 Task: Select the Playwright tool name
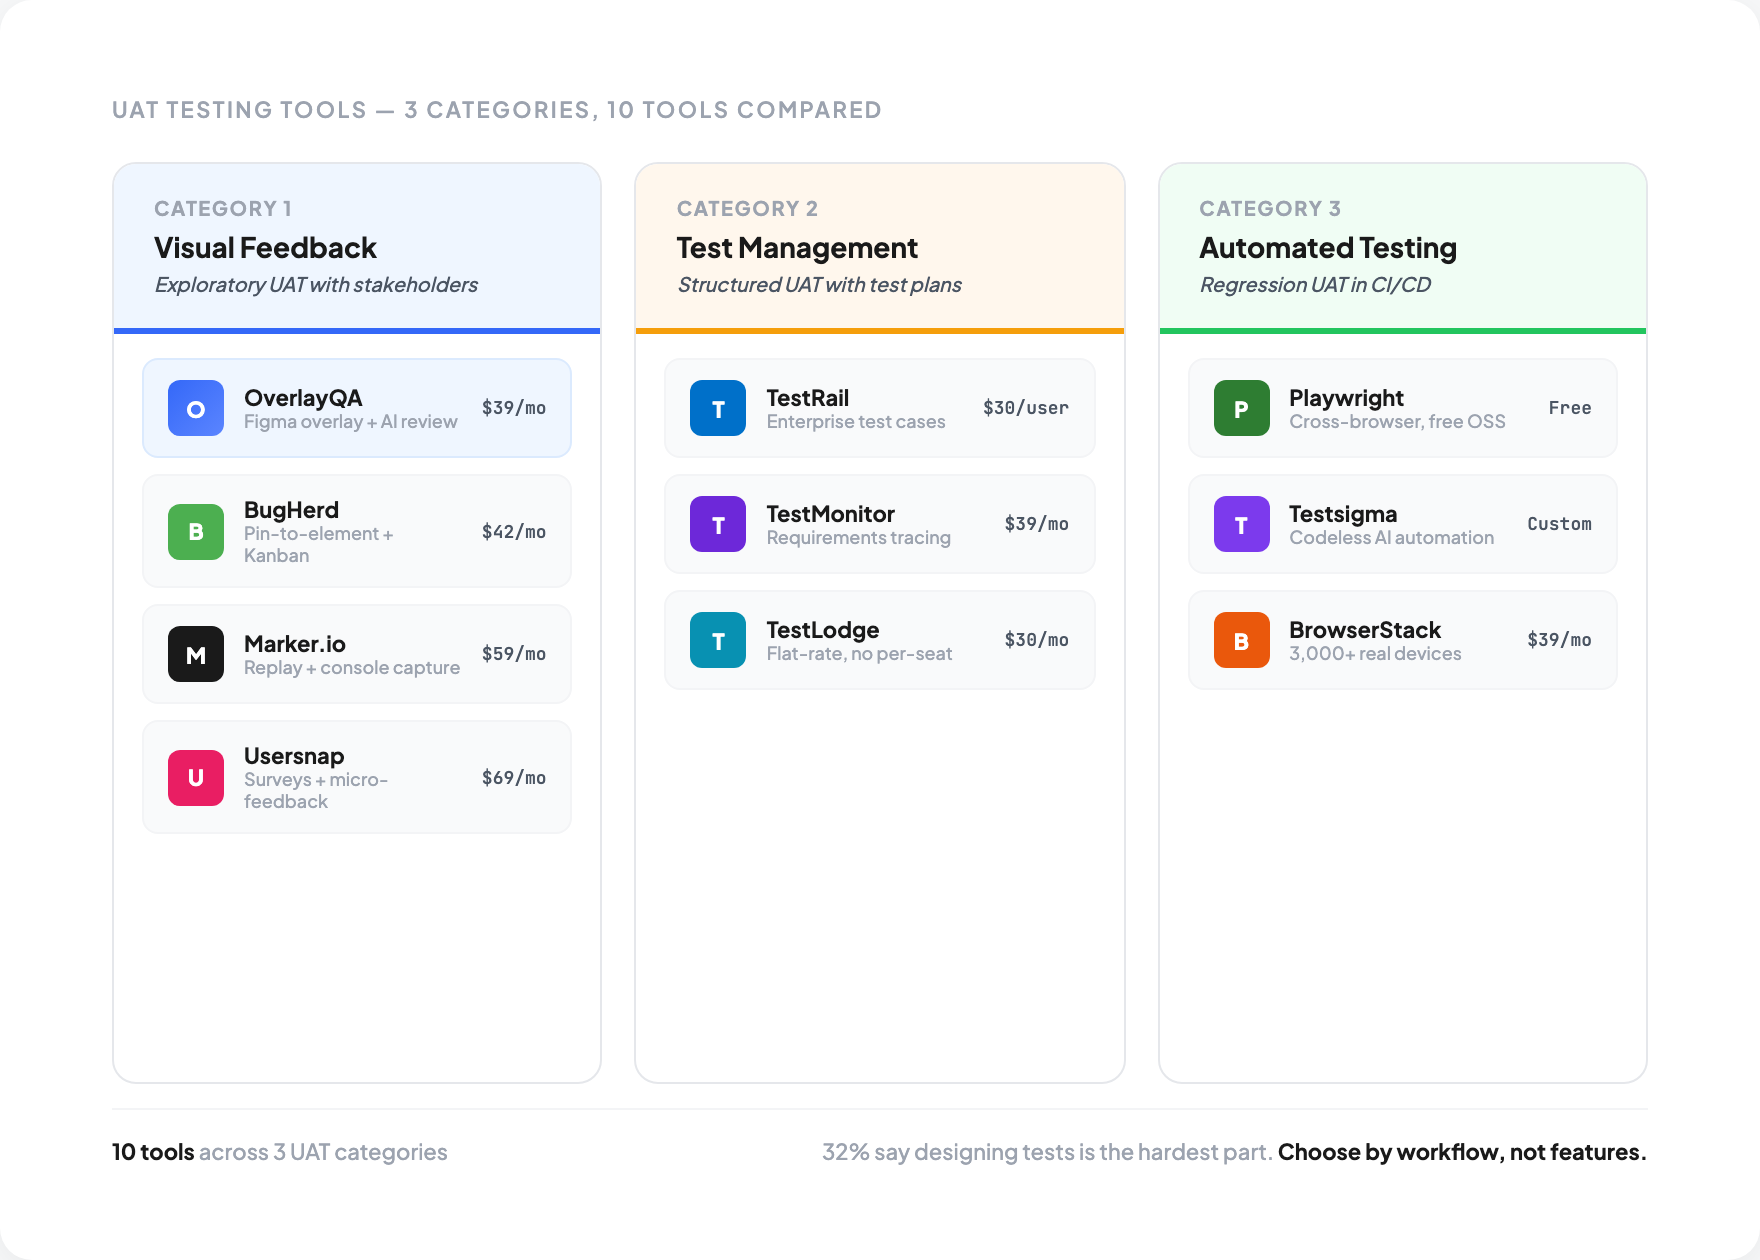(1346, 398)
